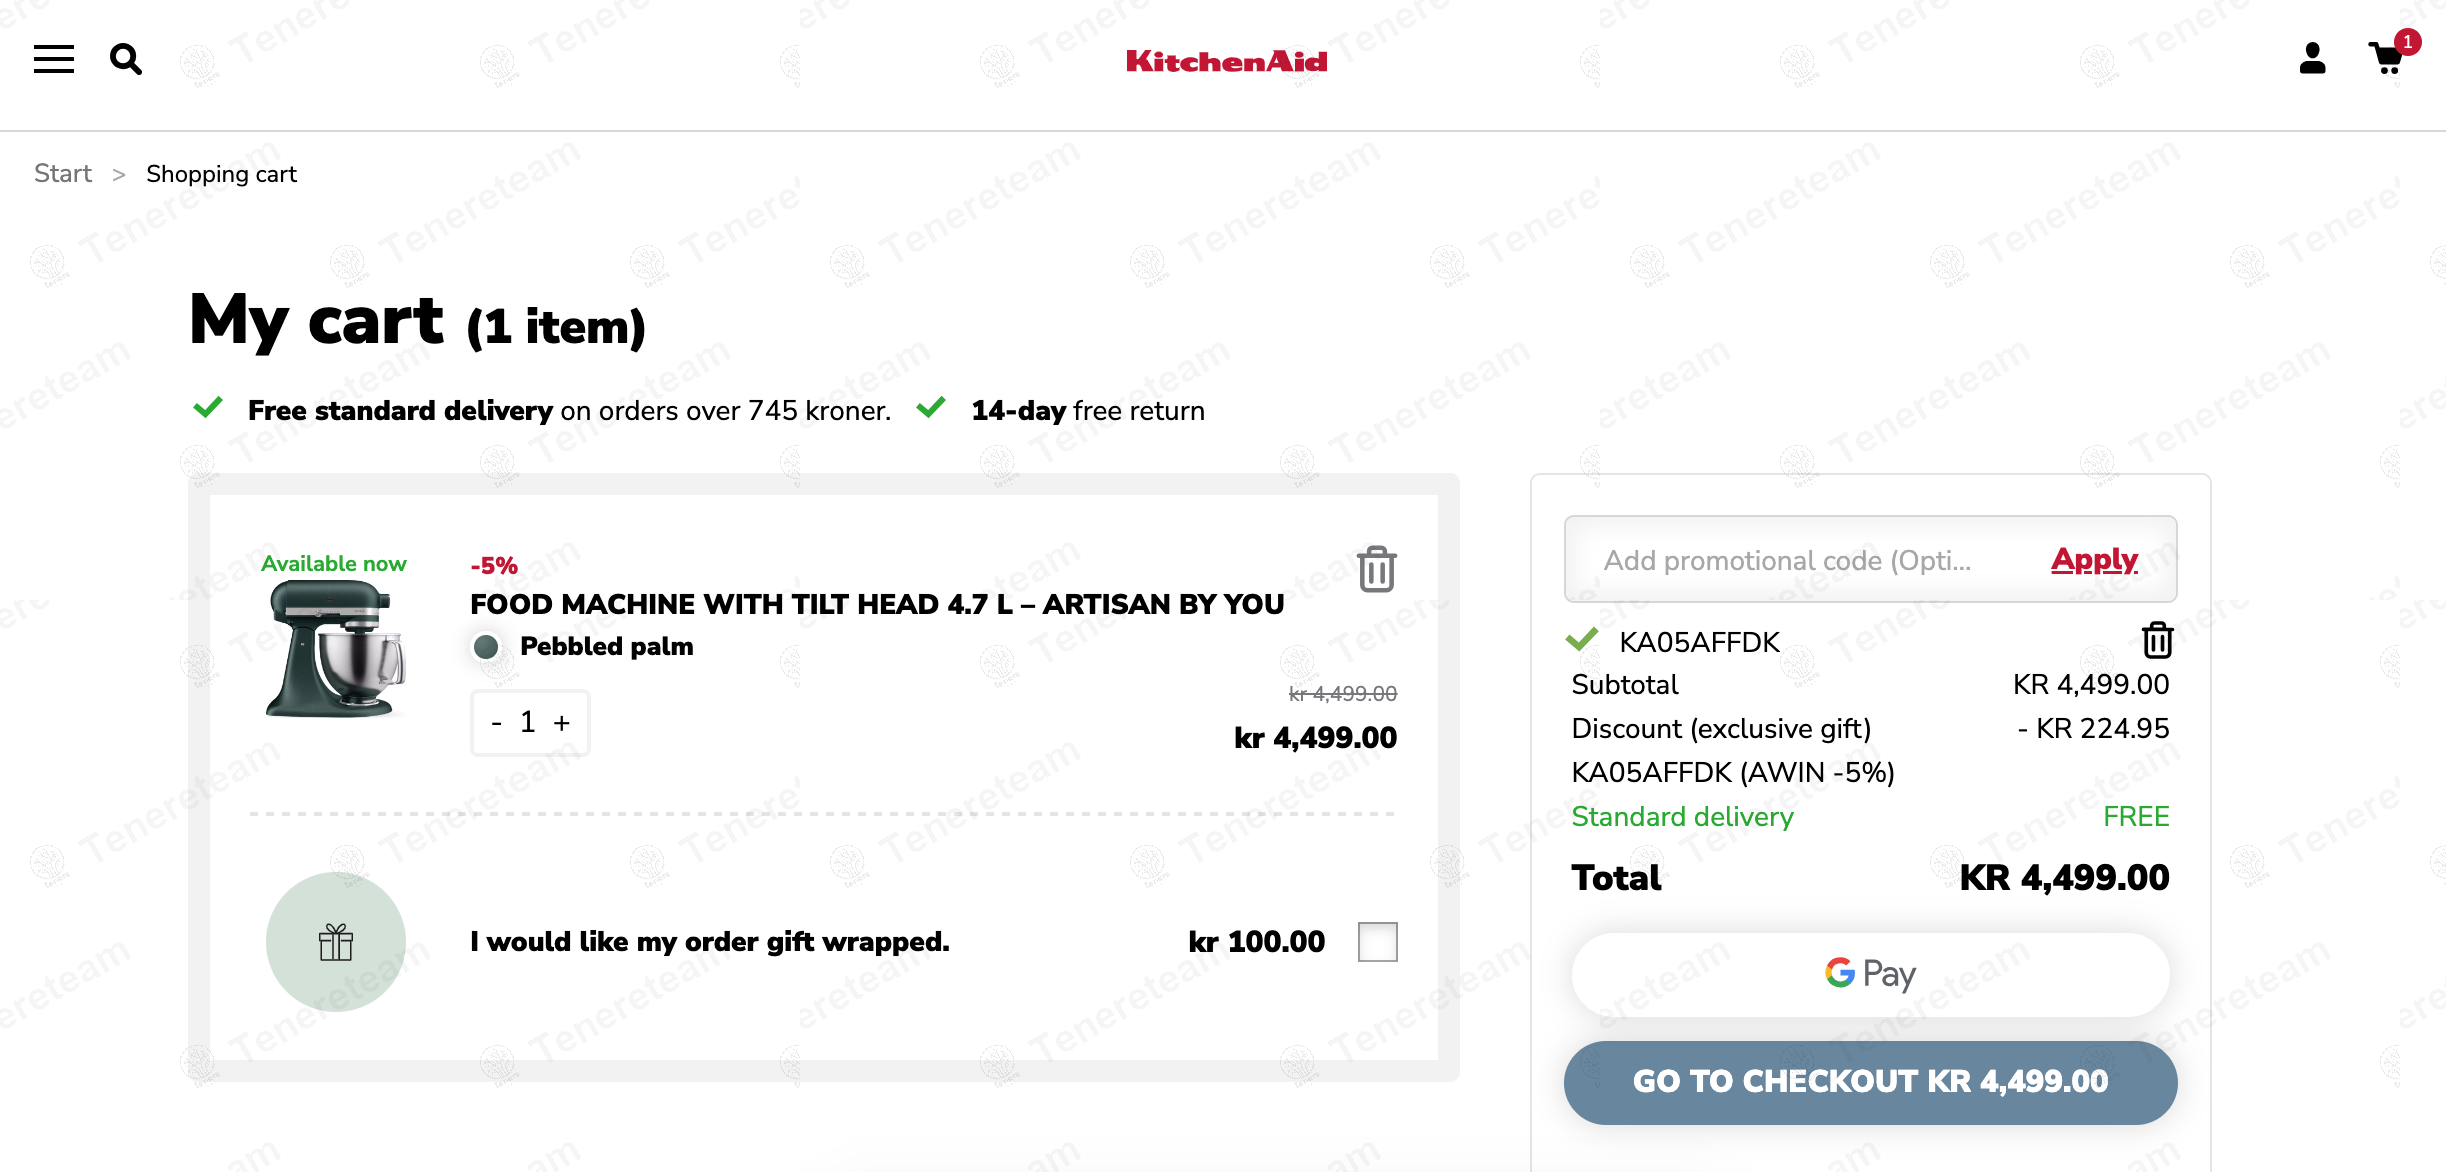Increase quantity with plus button

coord(562,723)
